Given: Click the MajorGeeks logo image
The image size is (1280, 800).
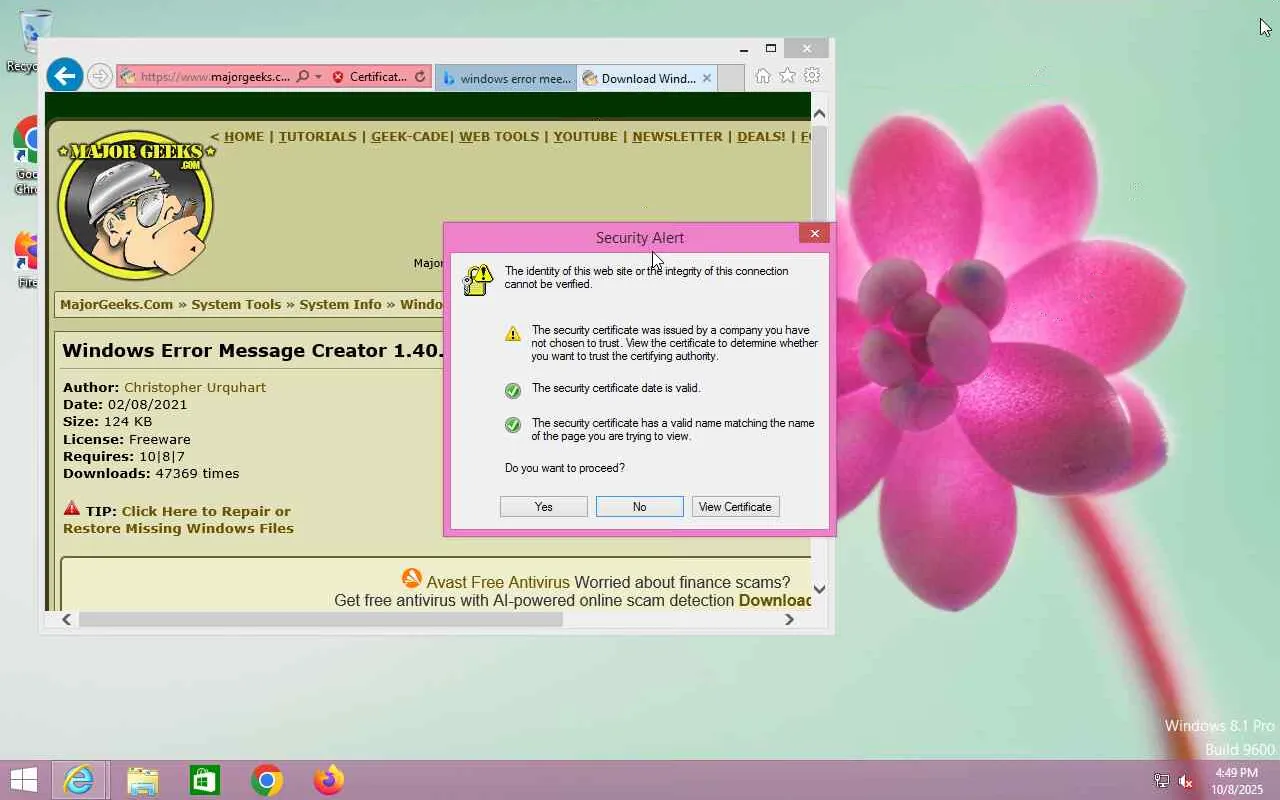Looking at the screenshot, I should [135, 205].
